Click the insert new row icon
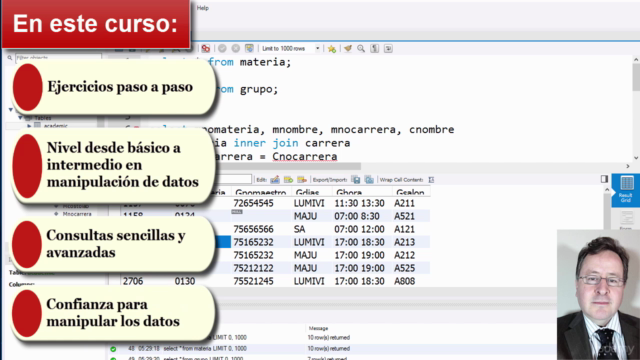640x360 pixels. (x=288, y=180)
